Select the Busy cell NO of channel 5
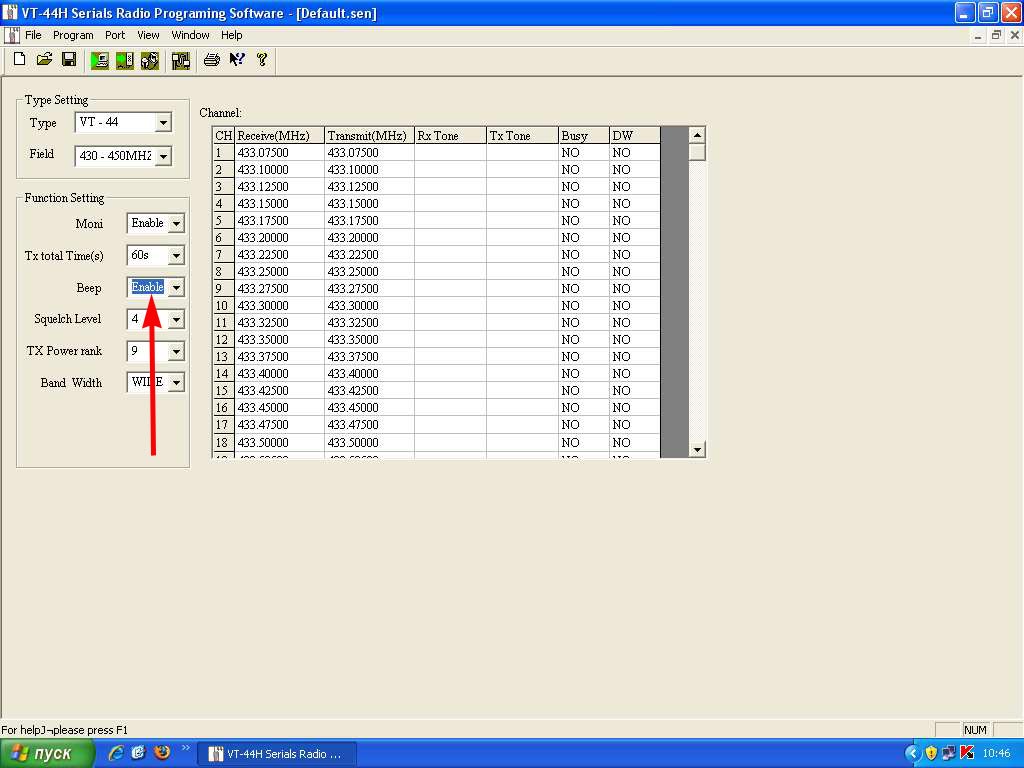This screenshot has height=768, width=1024. click(584, 221)
